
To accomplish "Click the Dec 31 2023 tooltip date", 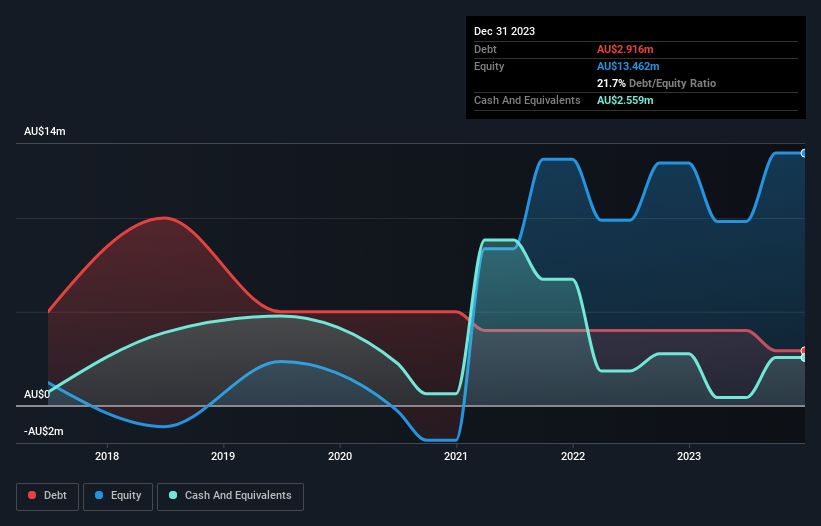I will [504, 31].
